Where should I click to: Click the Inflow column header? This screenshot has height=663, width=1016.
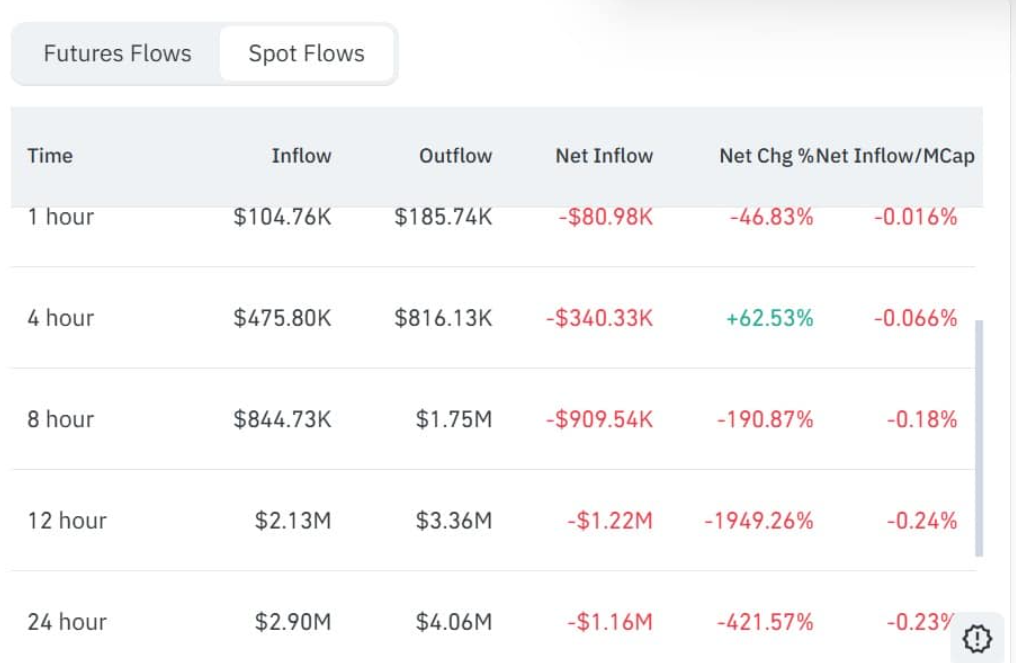(301, 156)
